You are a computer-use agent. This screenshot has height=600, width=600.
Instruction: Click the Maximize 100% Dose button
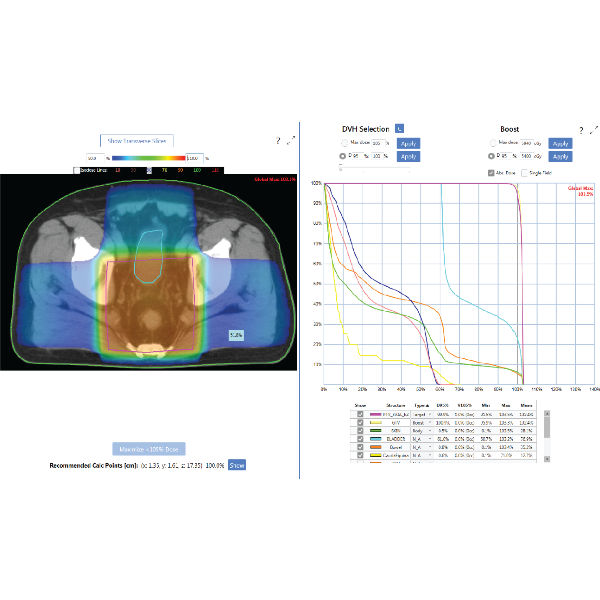coord(148,449)
